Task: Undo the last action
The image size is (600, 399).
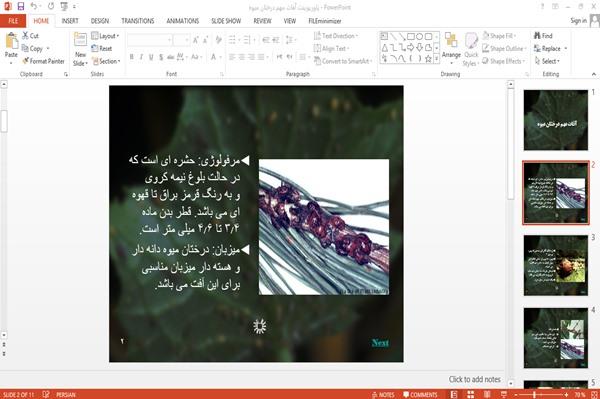Action: click(34, 6)
